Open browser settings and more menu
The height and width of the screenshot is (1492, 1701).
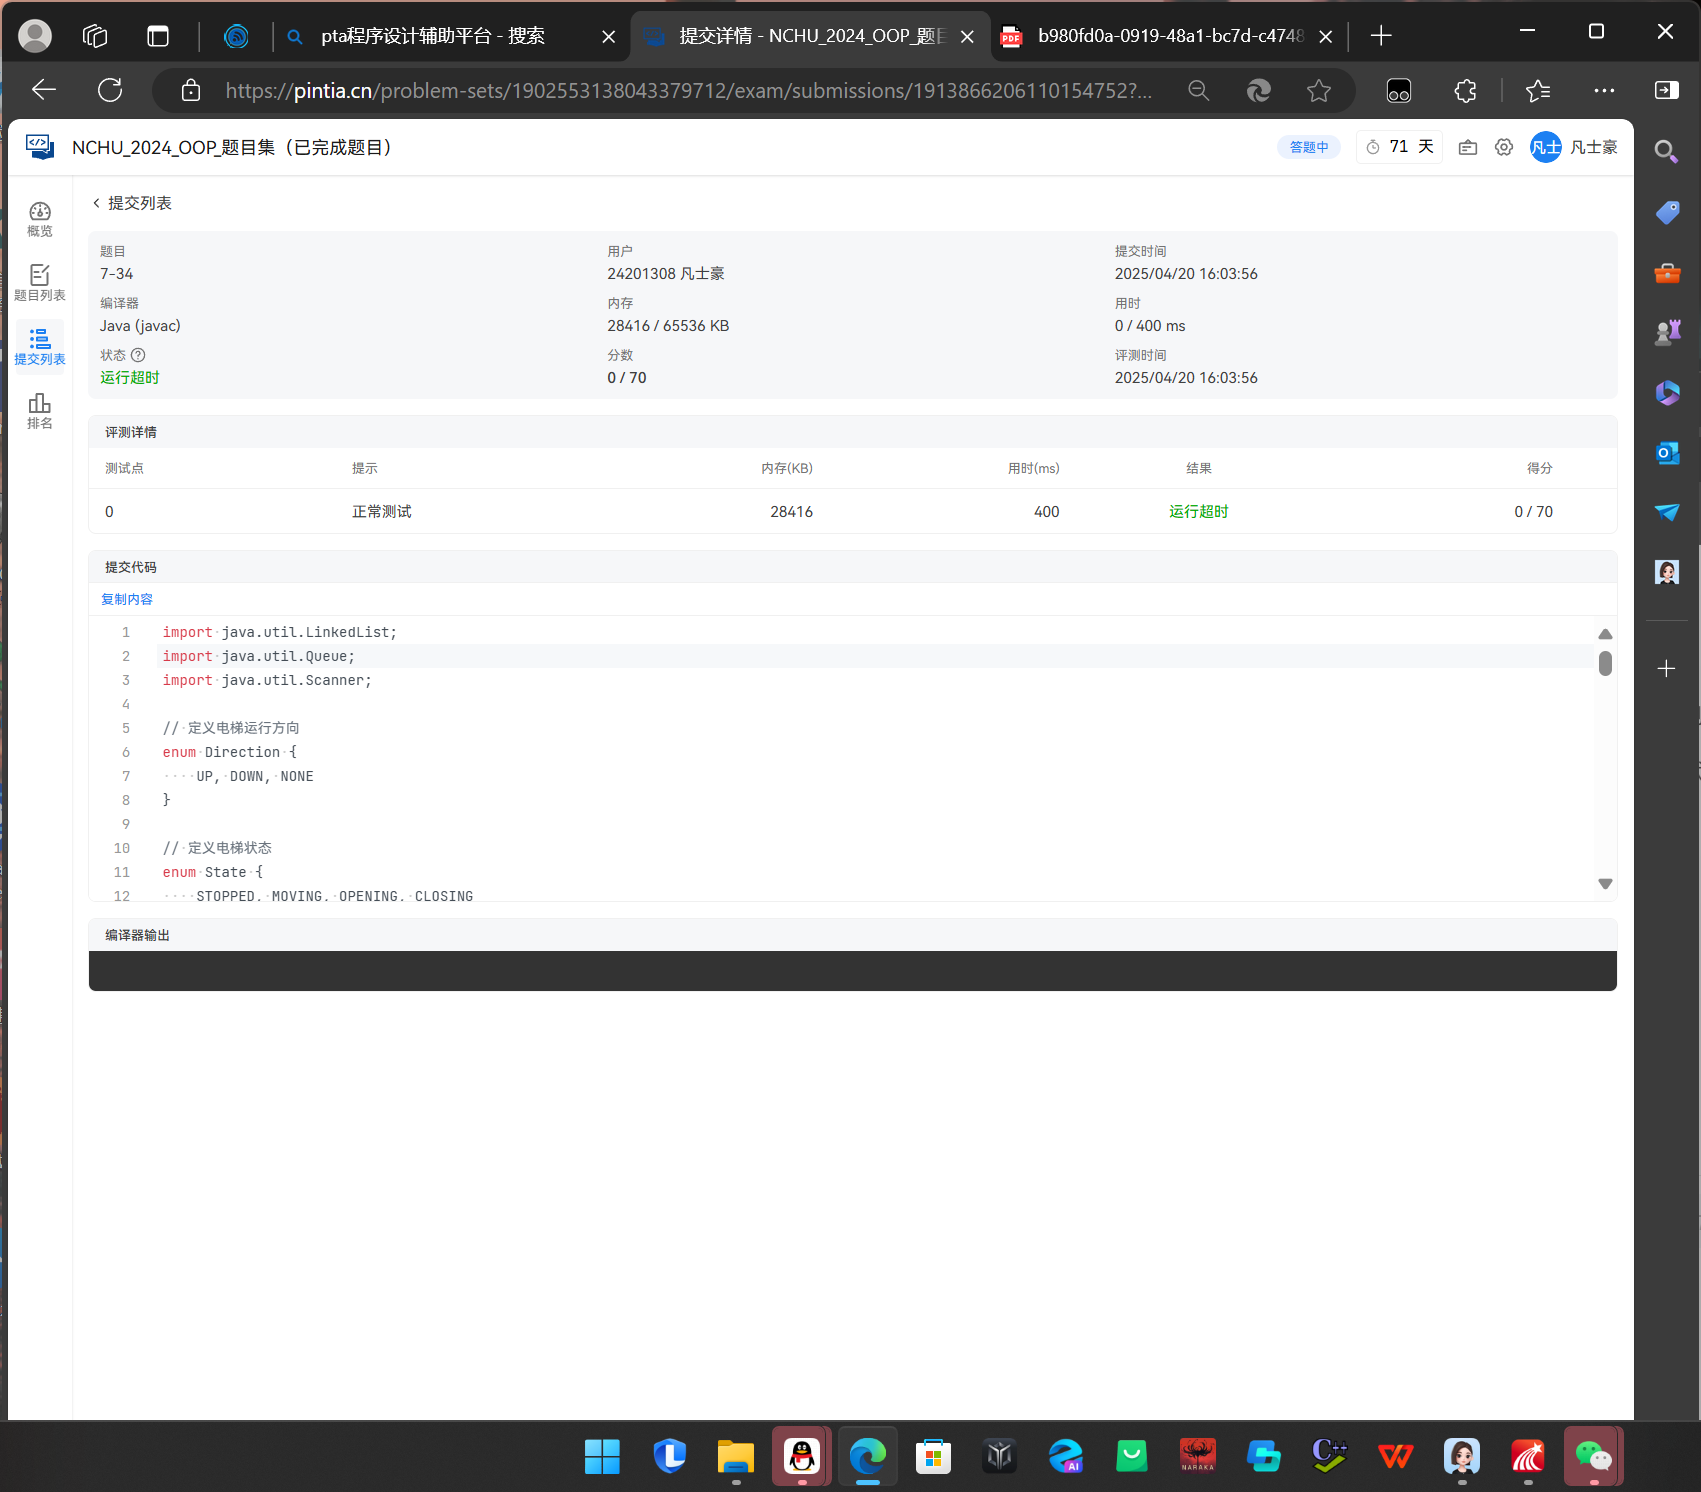pyautogui.click(x=1604, y=91)
